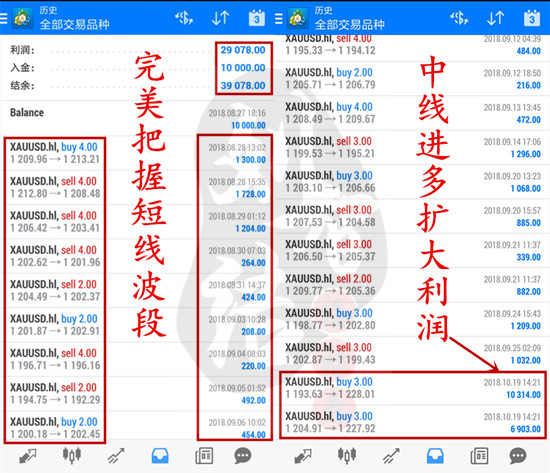Open trade buy 2.00 at 1 205.71
This screenshot has width=550, height=473.
tap(412, 79)
